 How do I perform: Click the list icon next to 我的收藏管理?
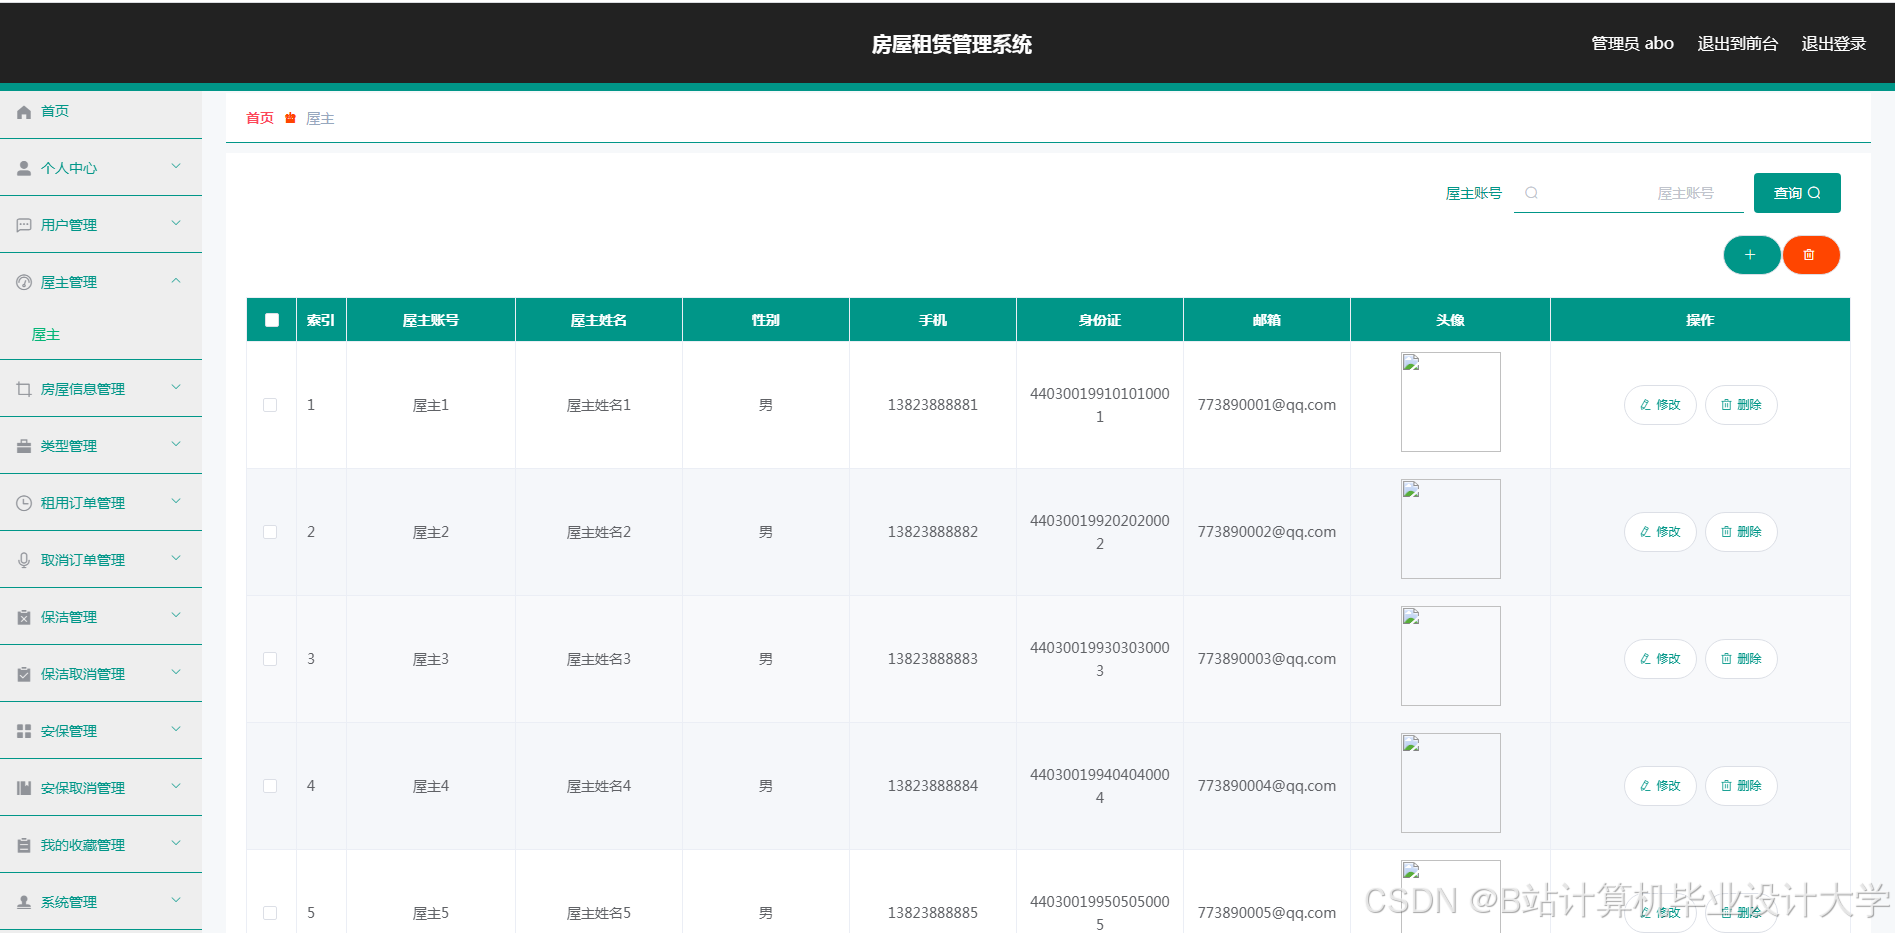[x=24, y=846]
